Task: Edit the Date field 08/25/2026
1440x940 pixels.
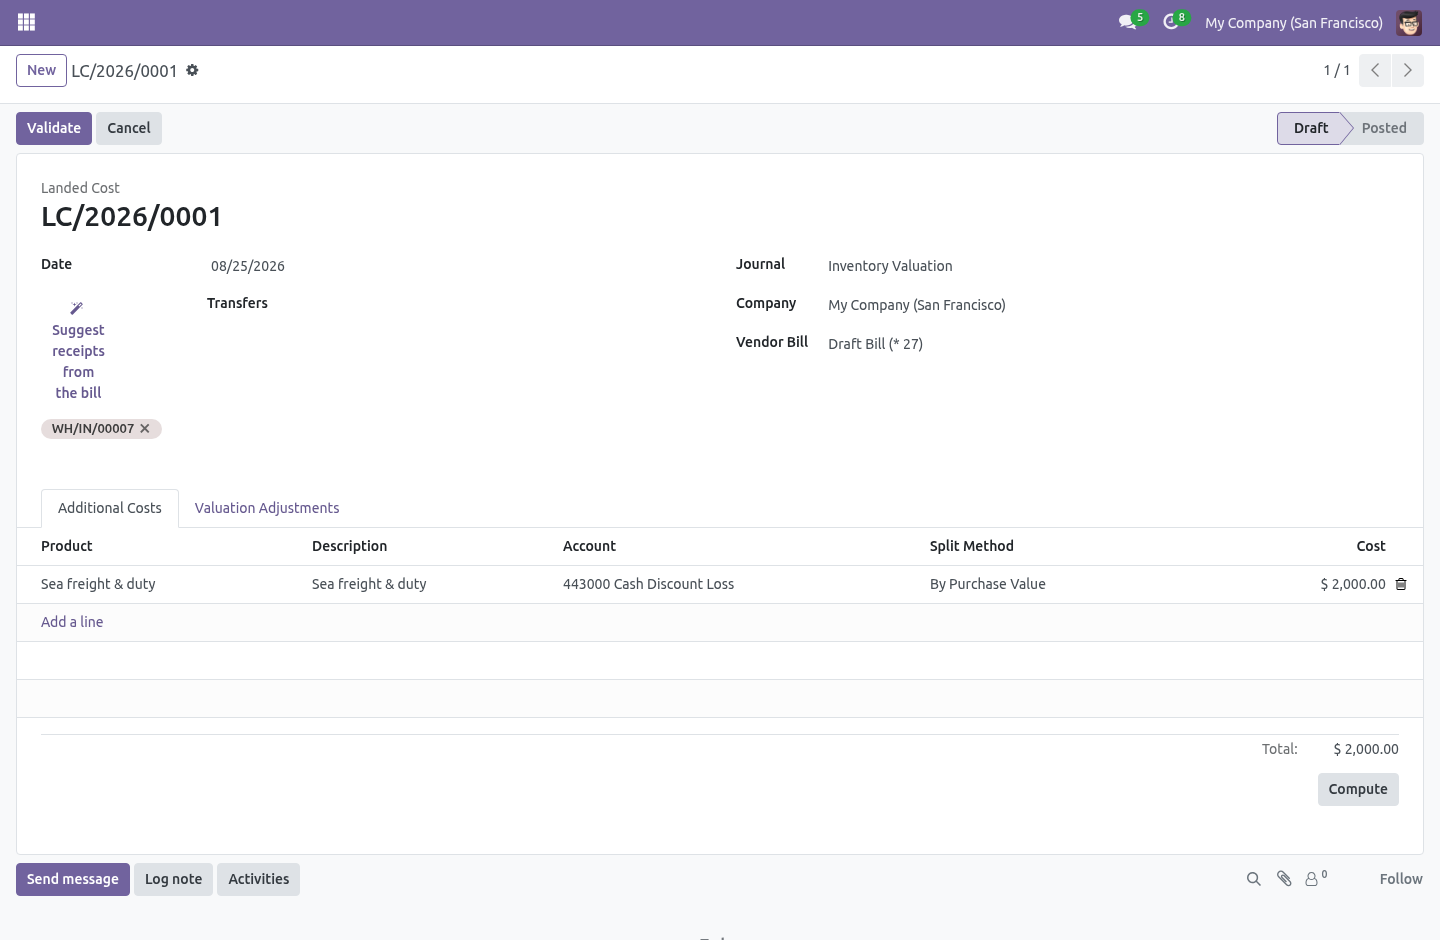Action: tap(248, 266)
